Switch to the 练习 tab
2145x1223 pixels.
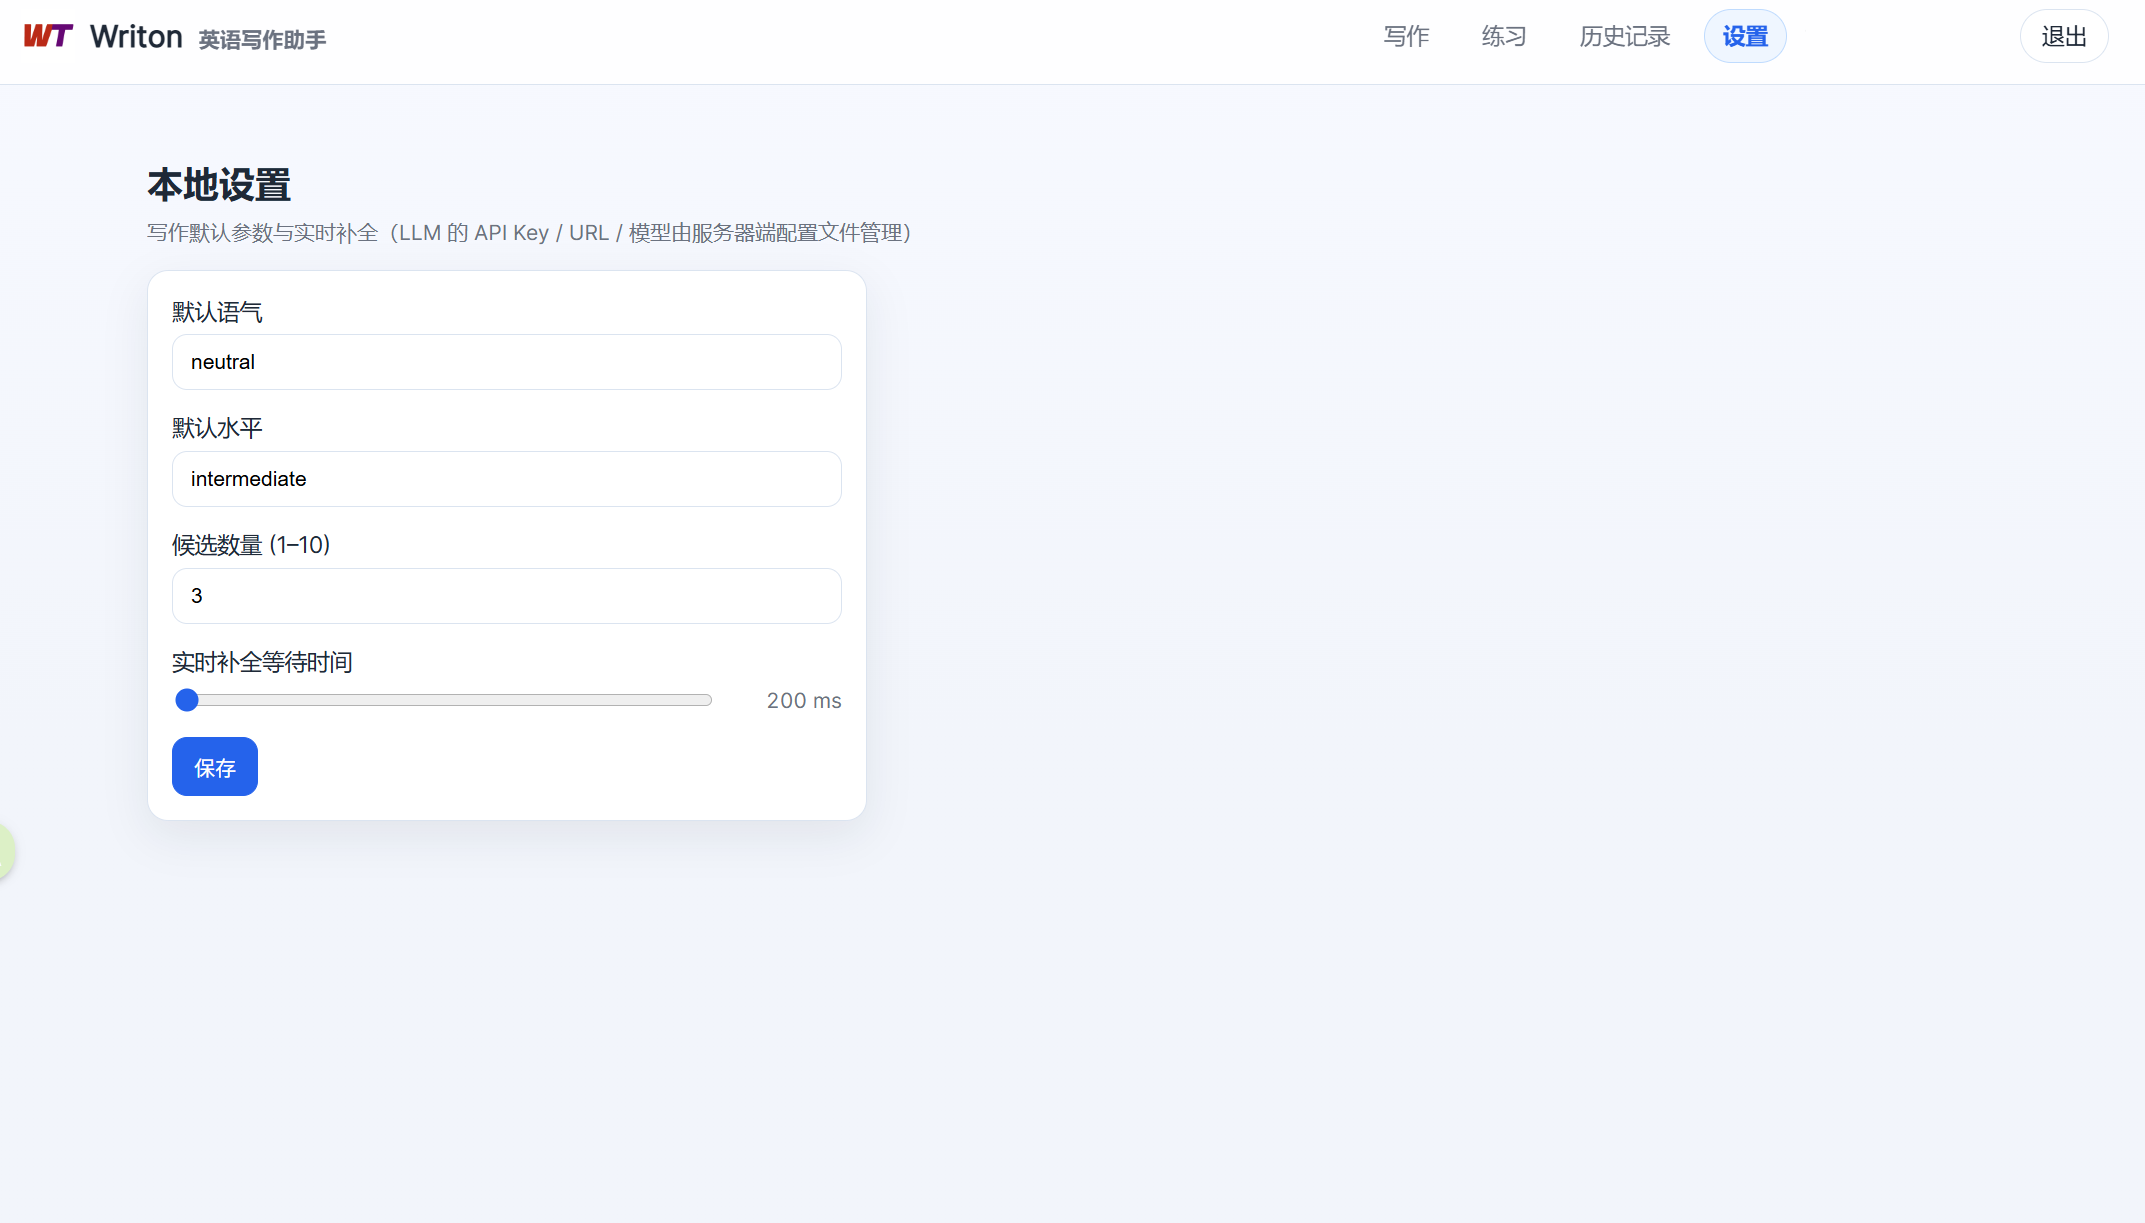1503,37
